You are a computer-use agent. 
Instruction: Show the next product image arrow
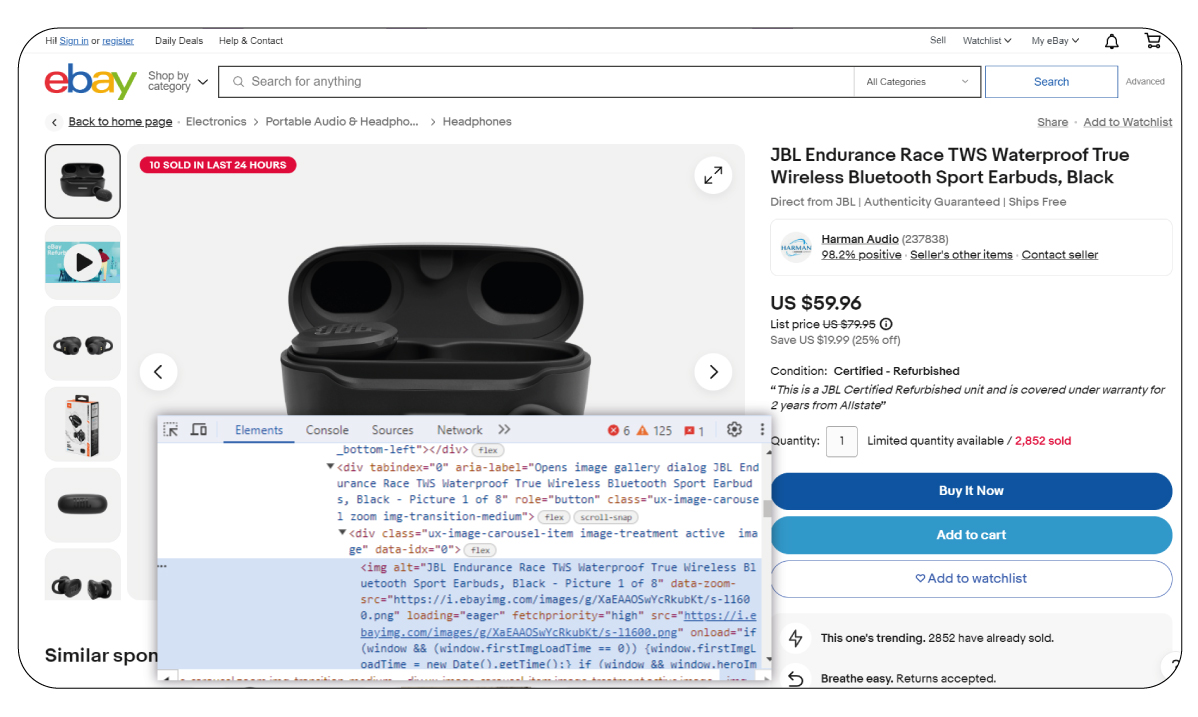[713, 372]
